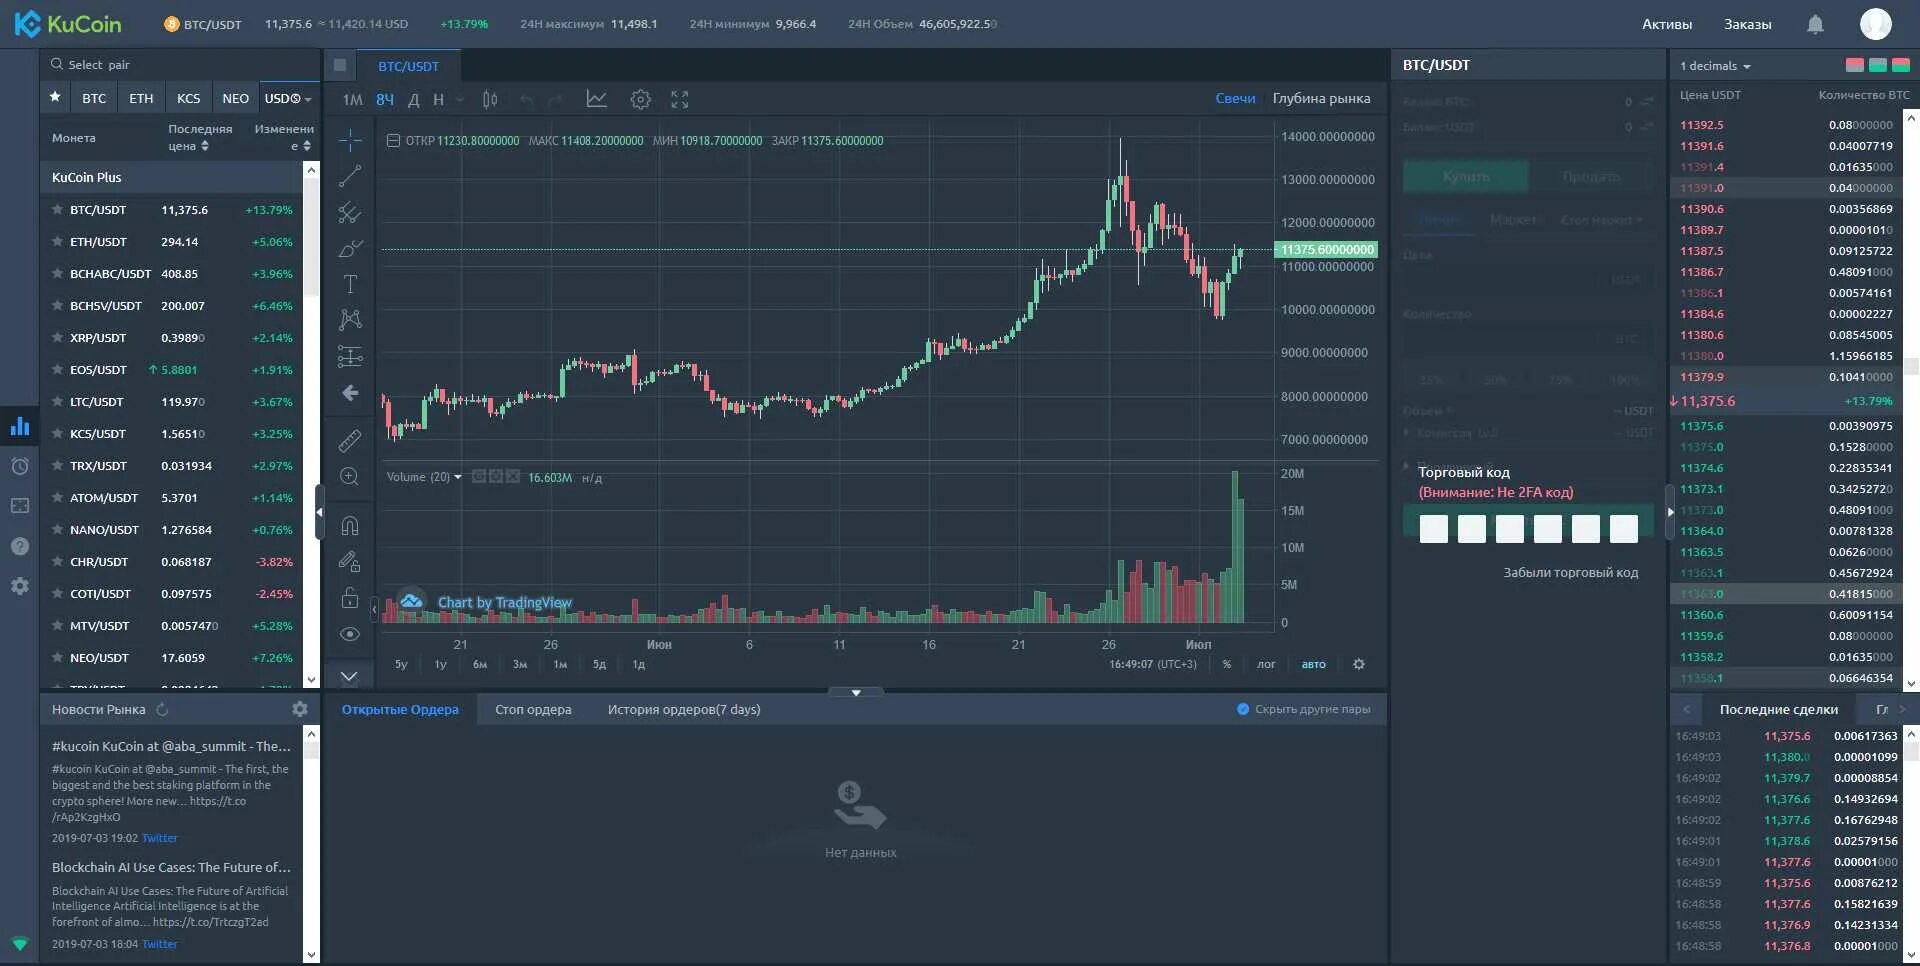Hide all drawings eye icon
Image resolution: width=1920 pixels, height=966 pixels.
pos(350,634)
